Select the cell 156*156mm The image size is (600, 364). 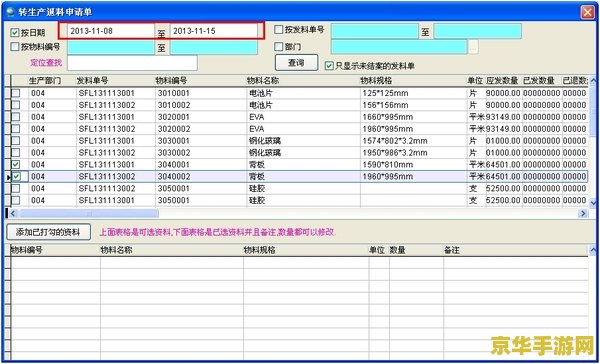click(x=413, y=105)
